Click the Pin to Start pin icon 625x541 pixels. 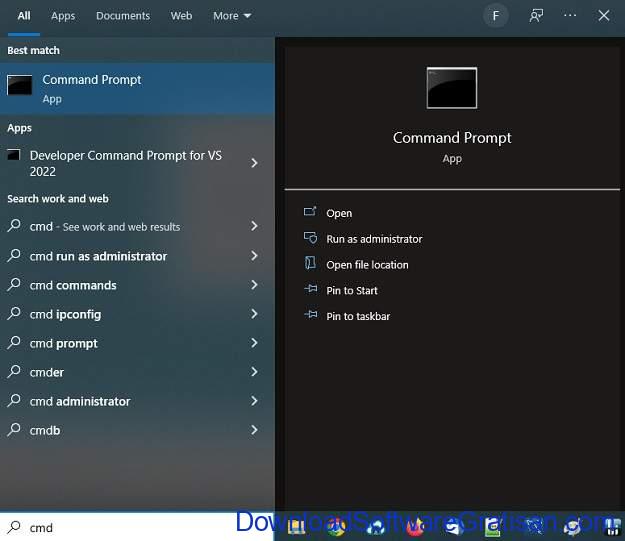tap(311, 289)
